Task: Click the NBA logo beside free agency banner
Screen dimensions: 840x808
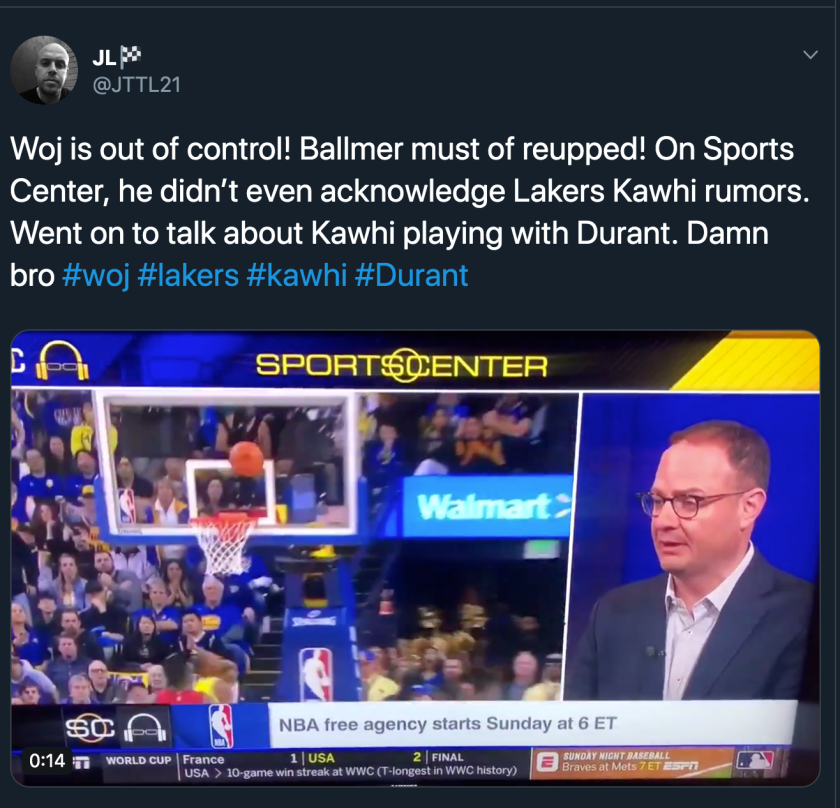Action: coord(221,725)
